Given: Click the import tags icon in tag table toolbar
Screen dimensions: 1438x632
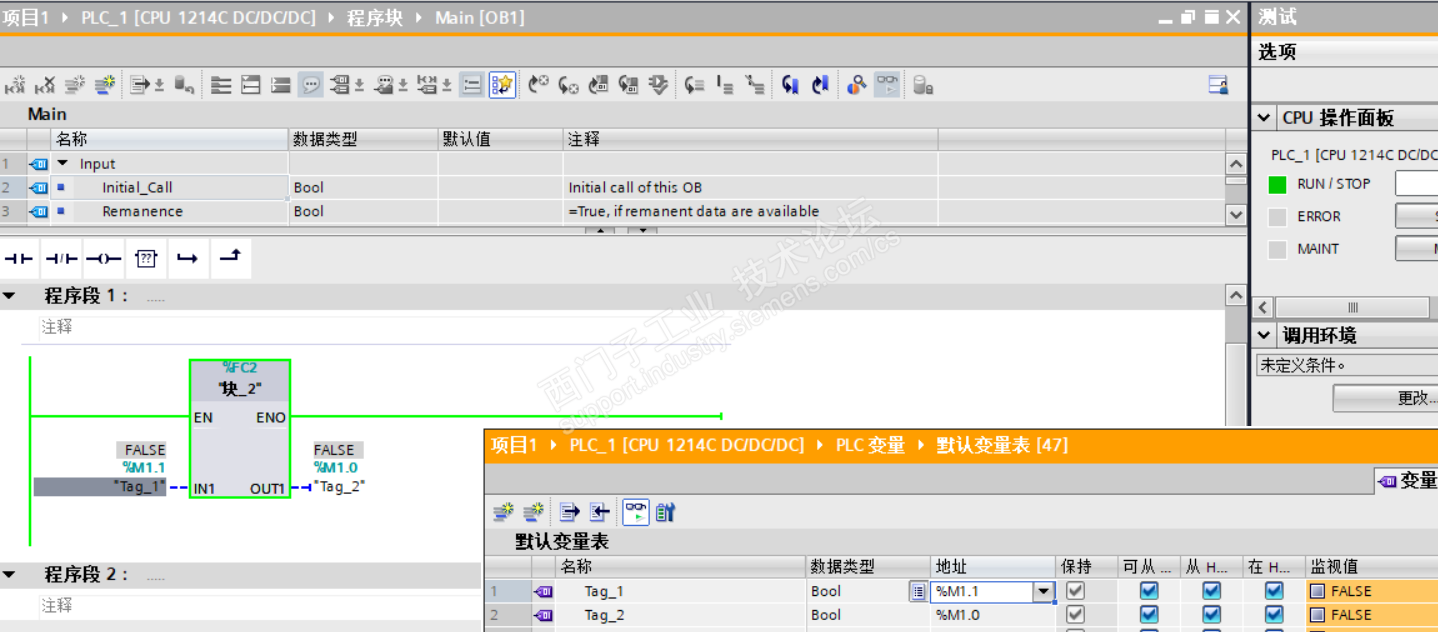Looking at the screenshot, I should click(x=599, y=513).
